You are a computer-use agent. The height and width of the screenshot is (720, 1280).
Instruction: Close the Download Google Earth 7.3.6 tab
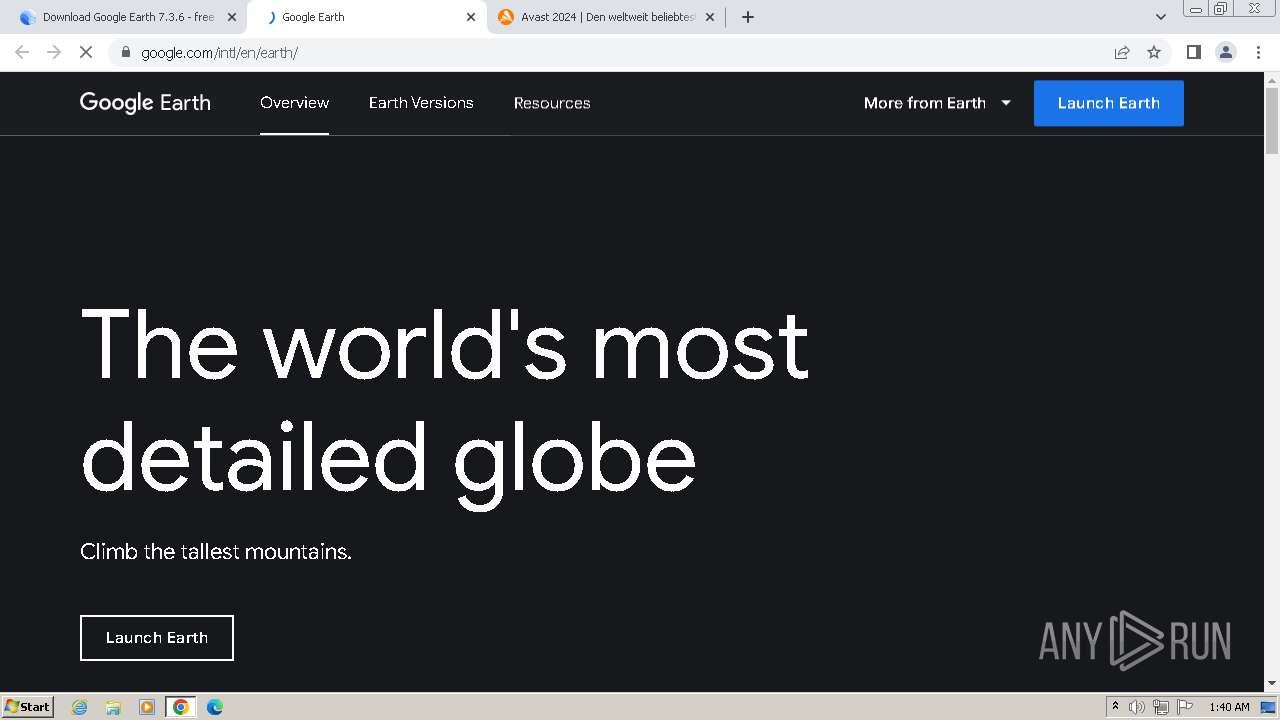click(232, 17)
